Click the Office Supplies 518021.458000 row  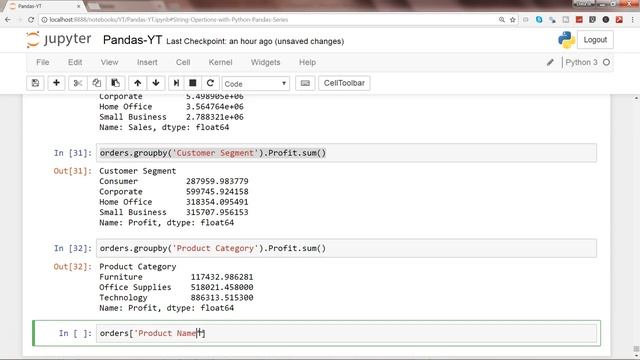[x=176, y=287]
